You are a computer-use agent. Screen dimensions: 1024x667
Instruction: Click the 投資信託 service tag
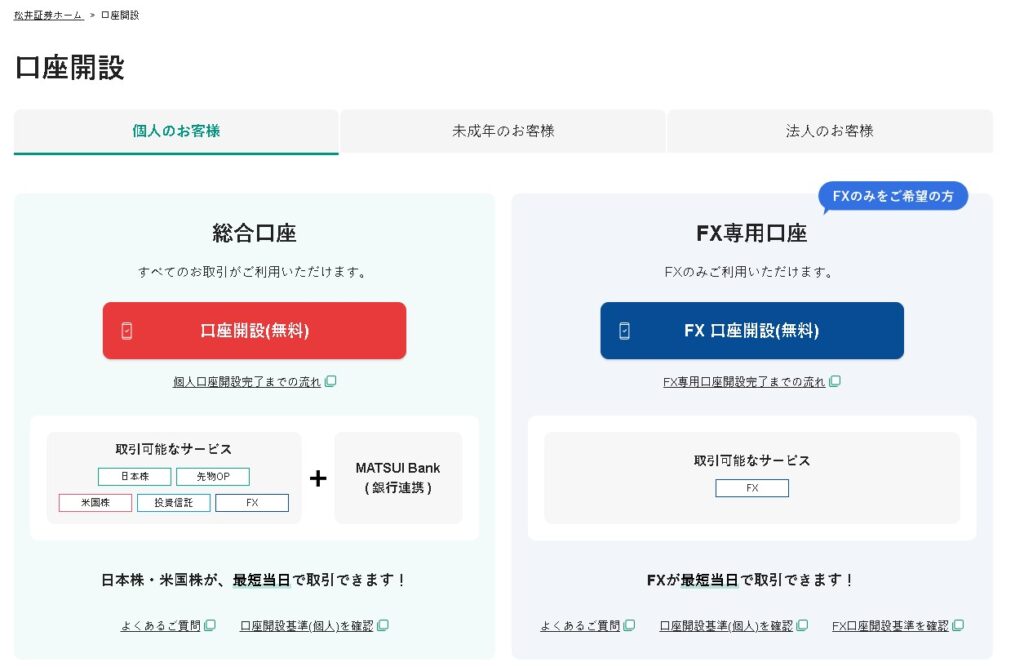(x=173, y=503)
